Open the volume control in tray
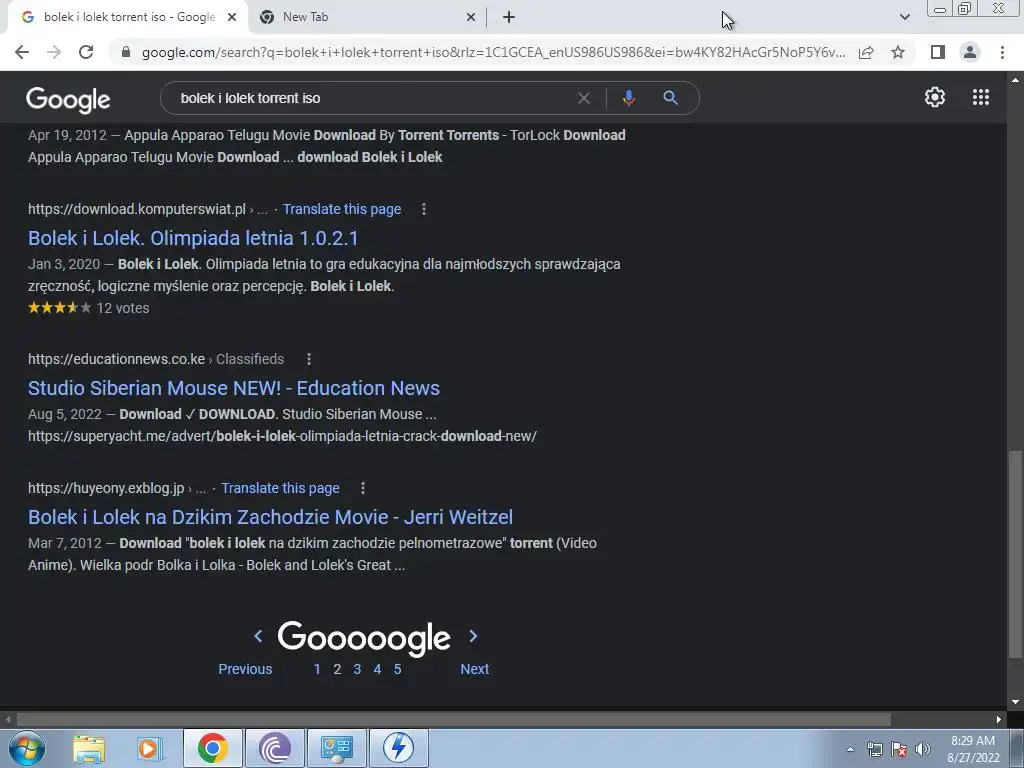This screenshot has width=1024, height=768. point(923,749)
